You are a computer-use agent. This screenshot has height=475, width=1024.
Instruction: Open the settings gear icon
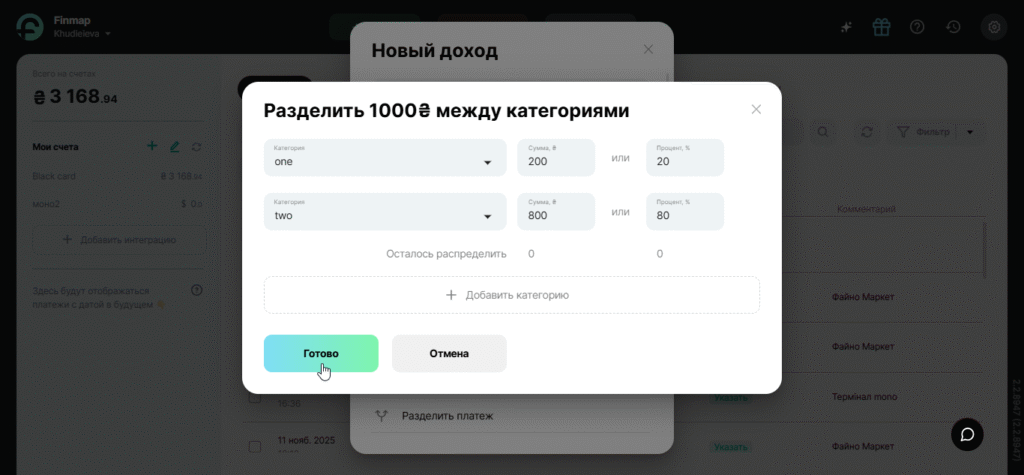[993, 27]
